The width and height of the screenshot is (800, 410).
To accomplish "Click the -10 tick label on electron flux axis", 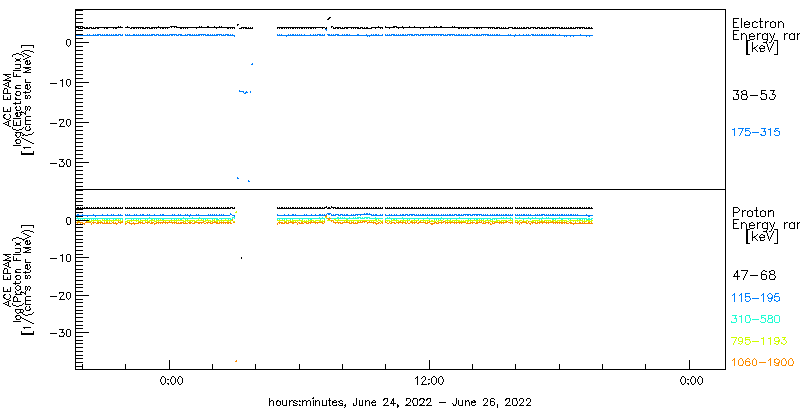I will 61,83.
